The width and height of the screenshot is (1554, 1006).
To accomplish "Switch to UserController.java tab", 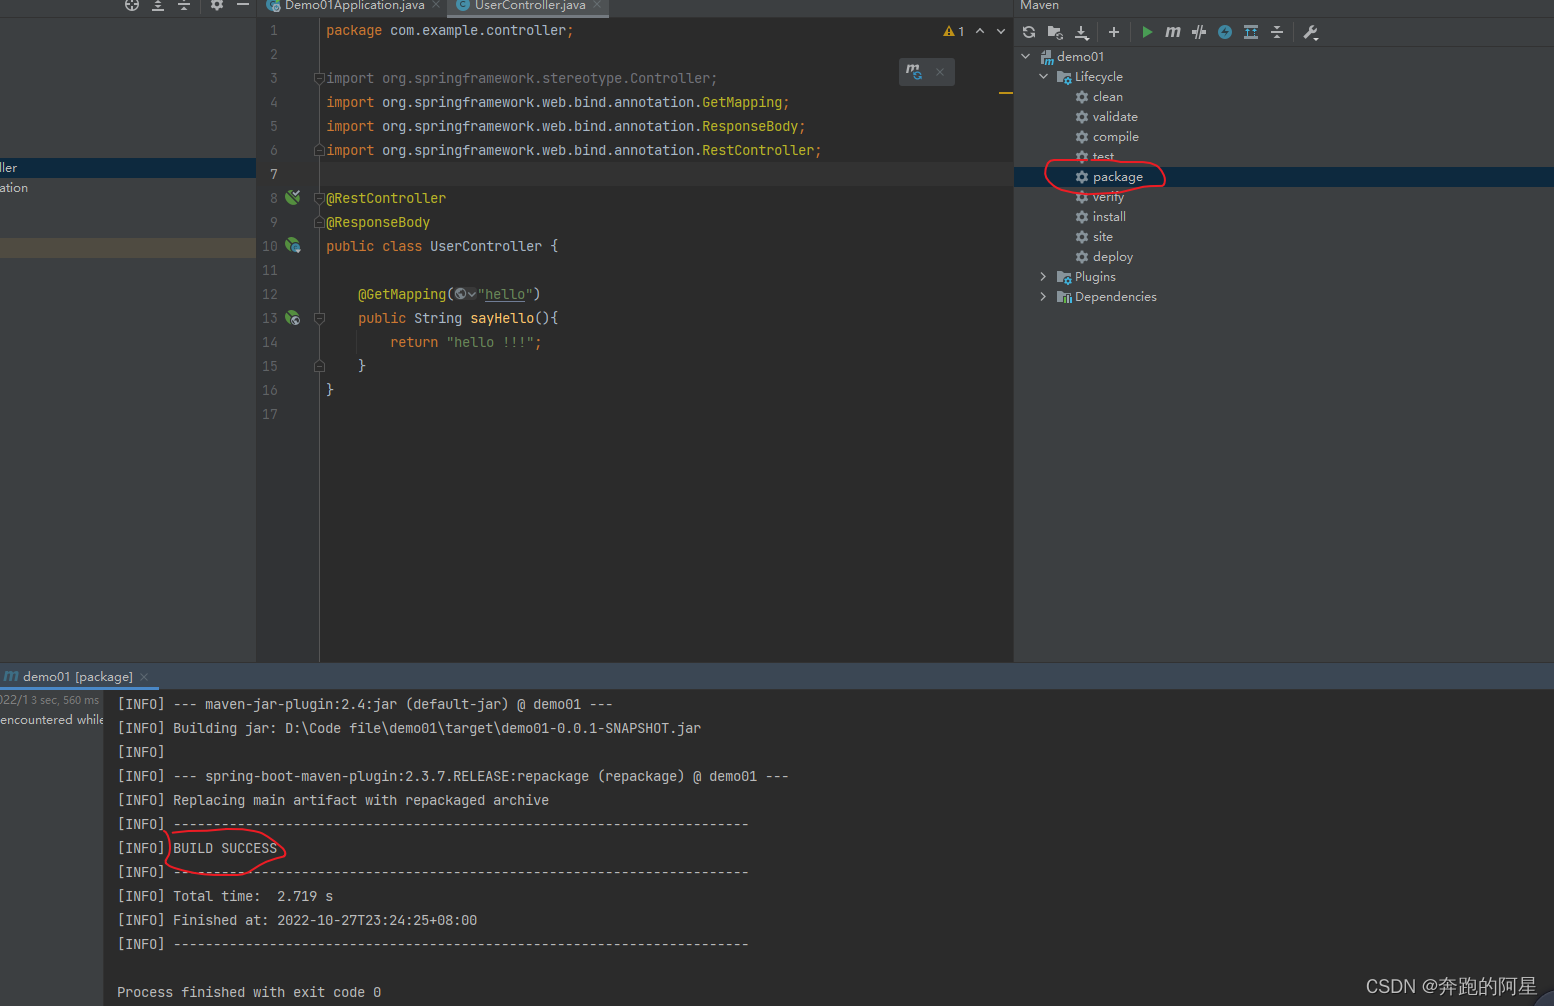I will point(530,6).
